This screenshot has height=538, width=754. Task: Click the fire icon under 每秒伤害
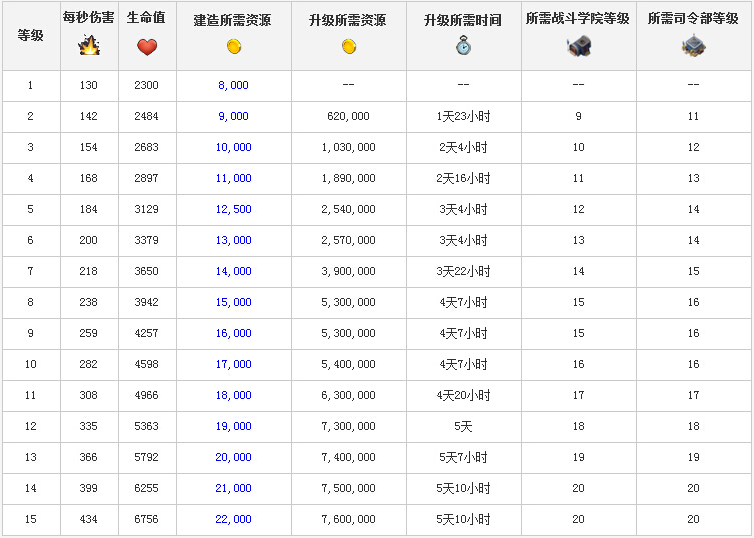pyautogui.click(x=89, y=46)
